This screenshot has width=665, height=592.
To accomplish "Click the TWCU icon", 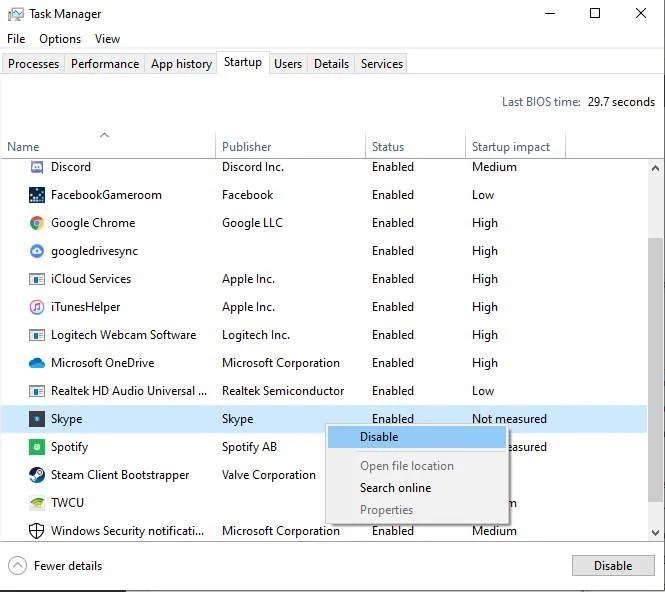I will (37, 503).
